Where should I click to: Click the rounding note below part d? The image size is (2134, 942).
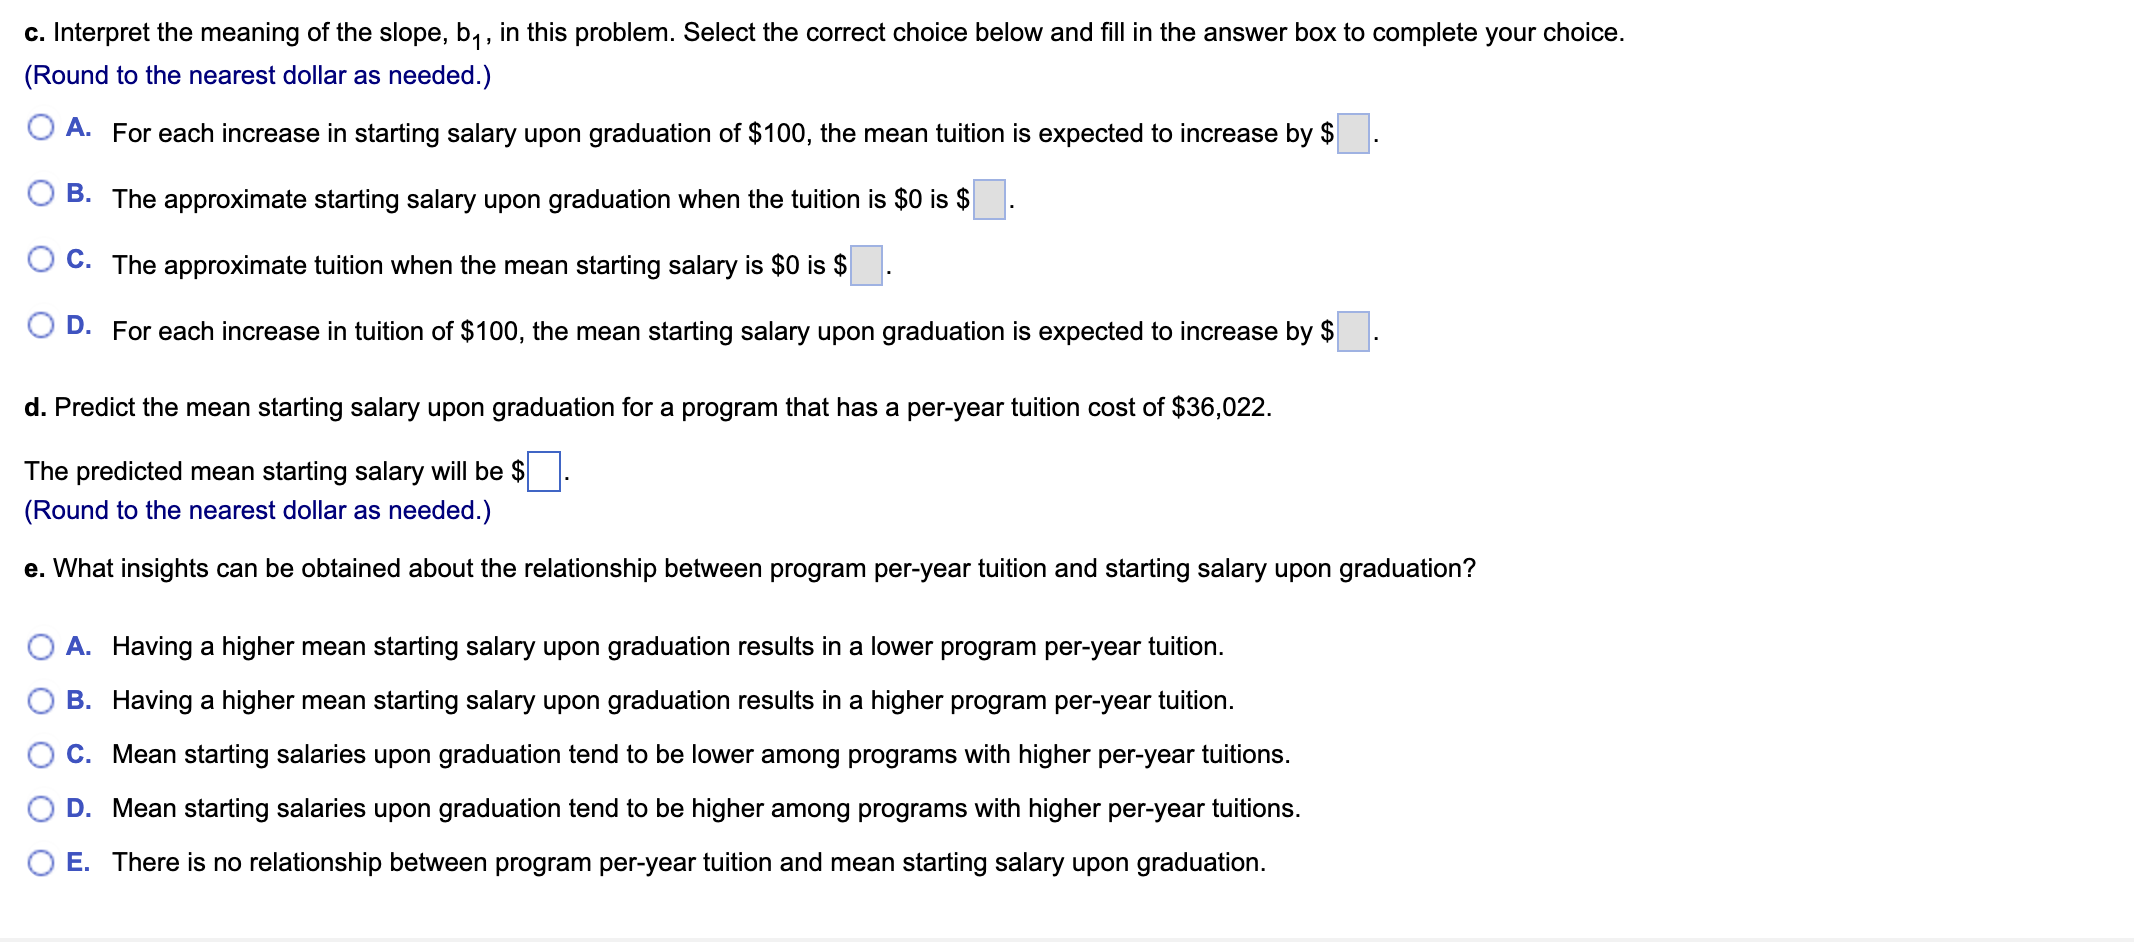pos(258,510)
